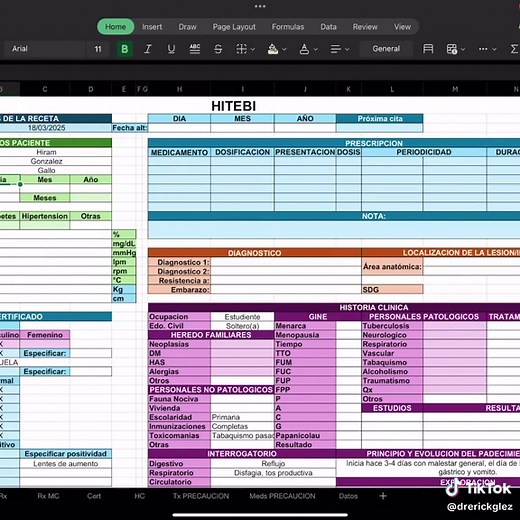Select the Lentes de aumento cell
This screenshot has width=520, height=520.
click(66, 464)
